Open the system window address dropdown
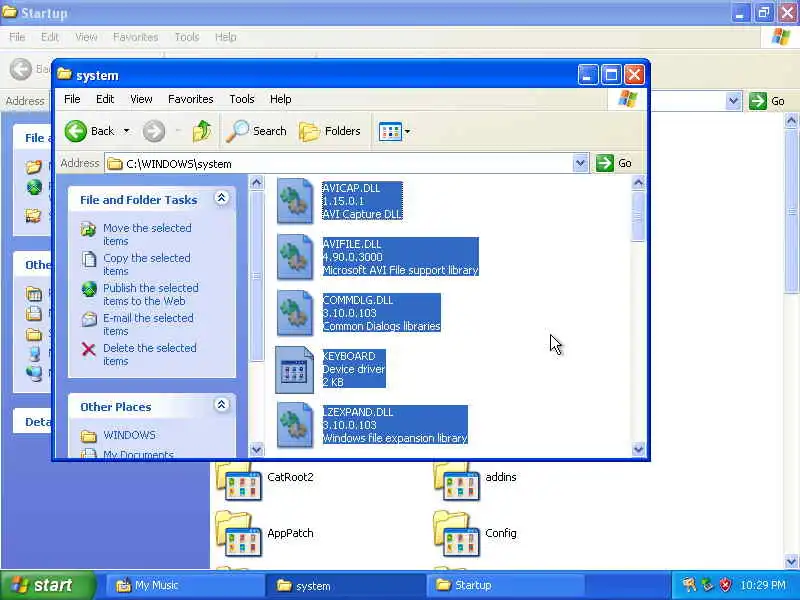Image resolution: width=800 pixels, height=600 pixels. (x=580, y=163)
